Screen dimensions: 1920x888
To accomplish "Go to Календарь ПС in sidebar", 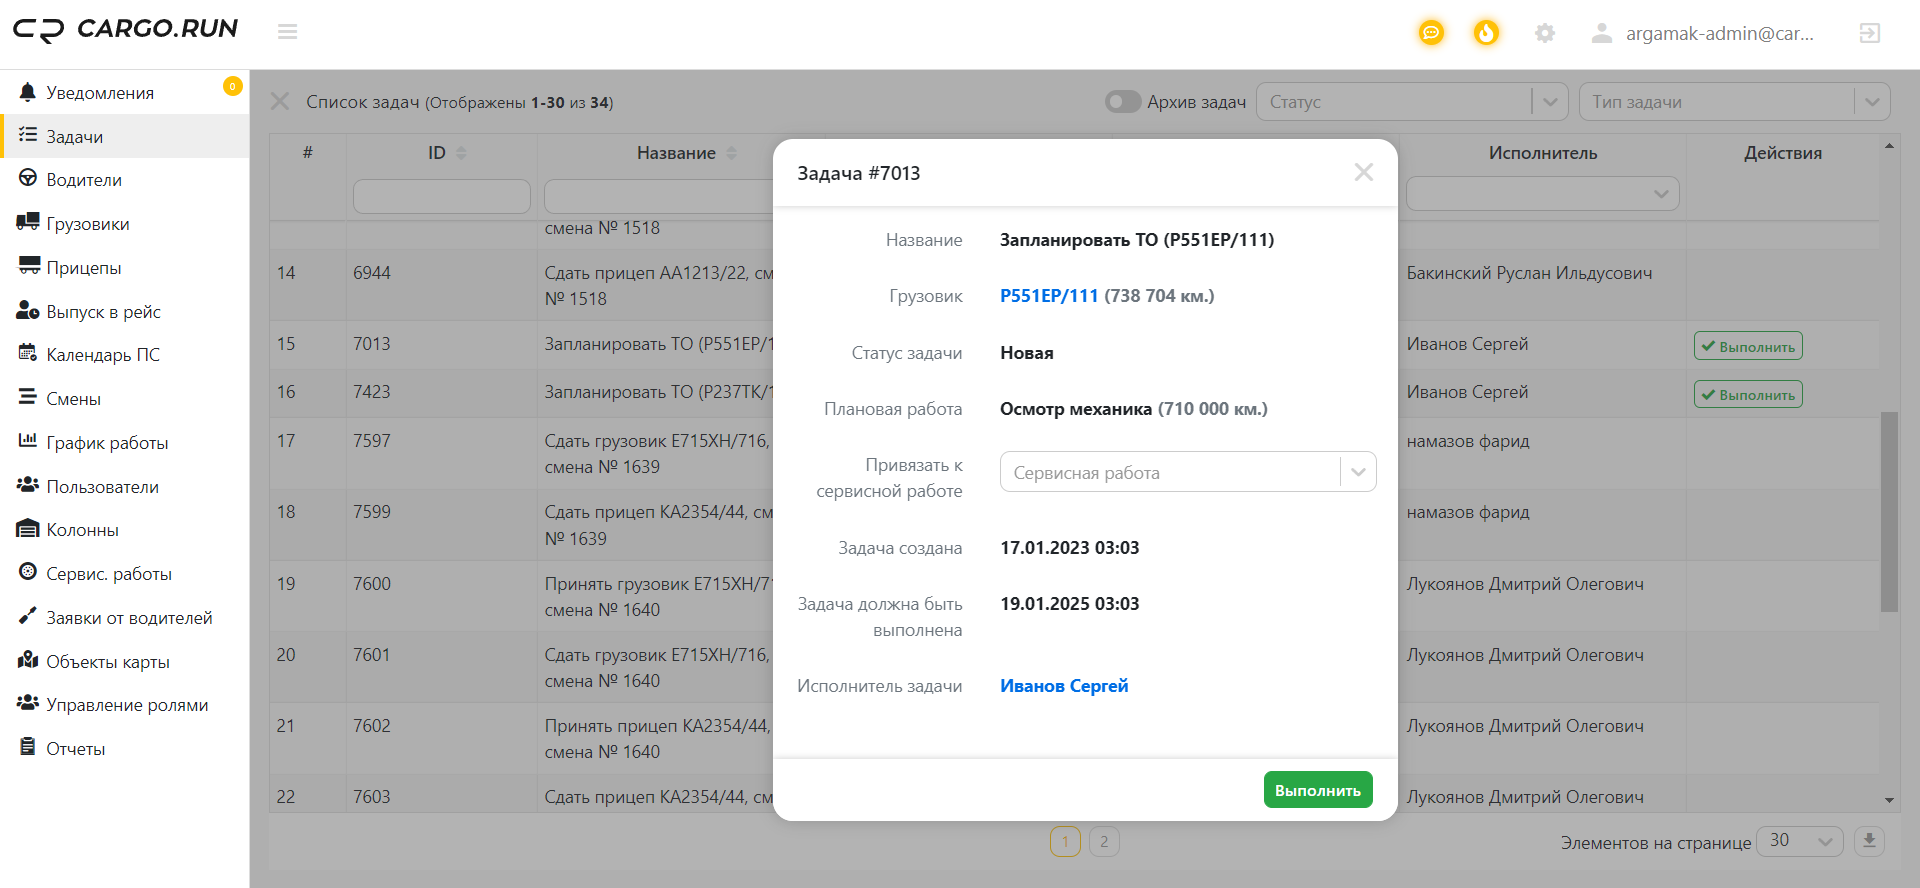I will (102, 355).
